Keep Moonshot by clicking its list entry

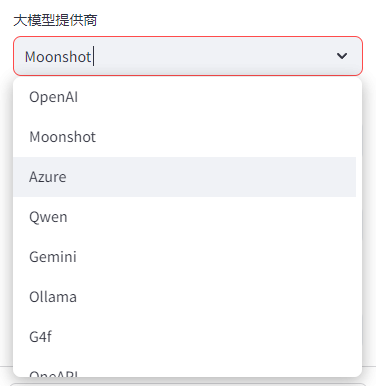[x=184, y=137]
